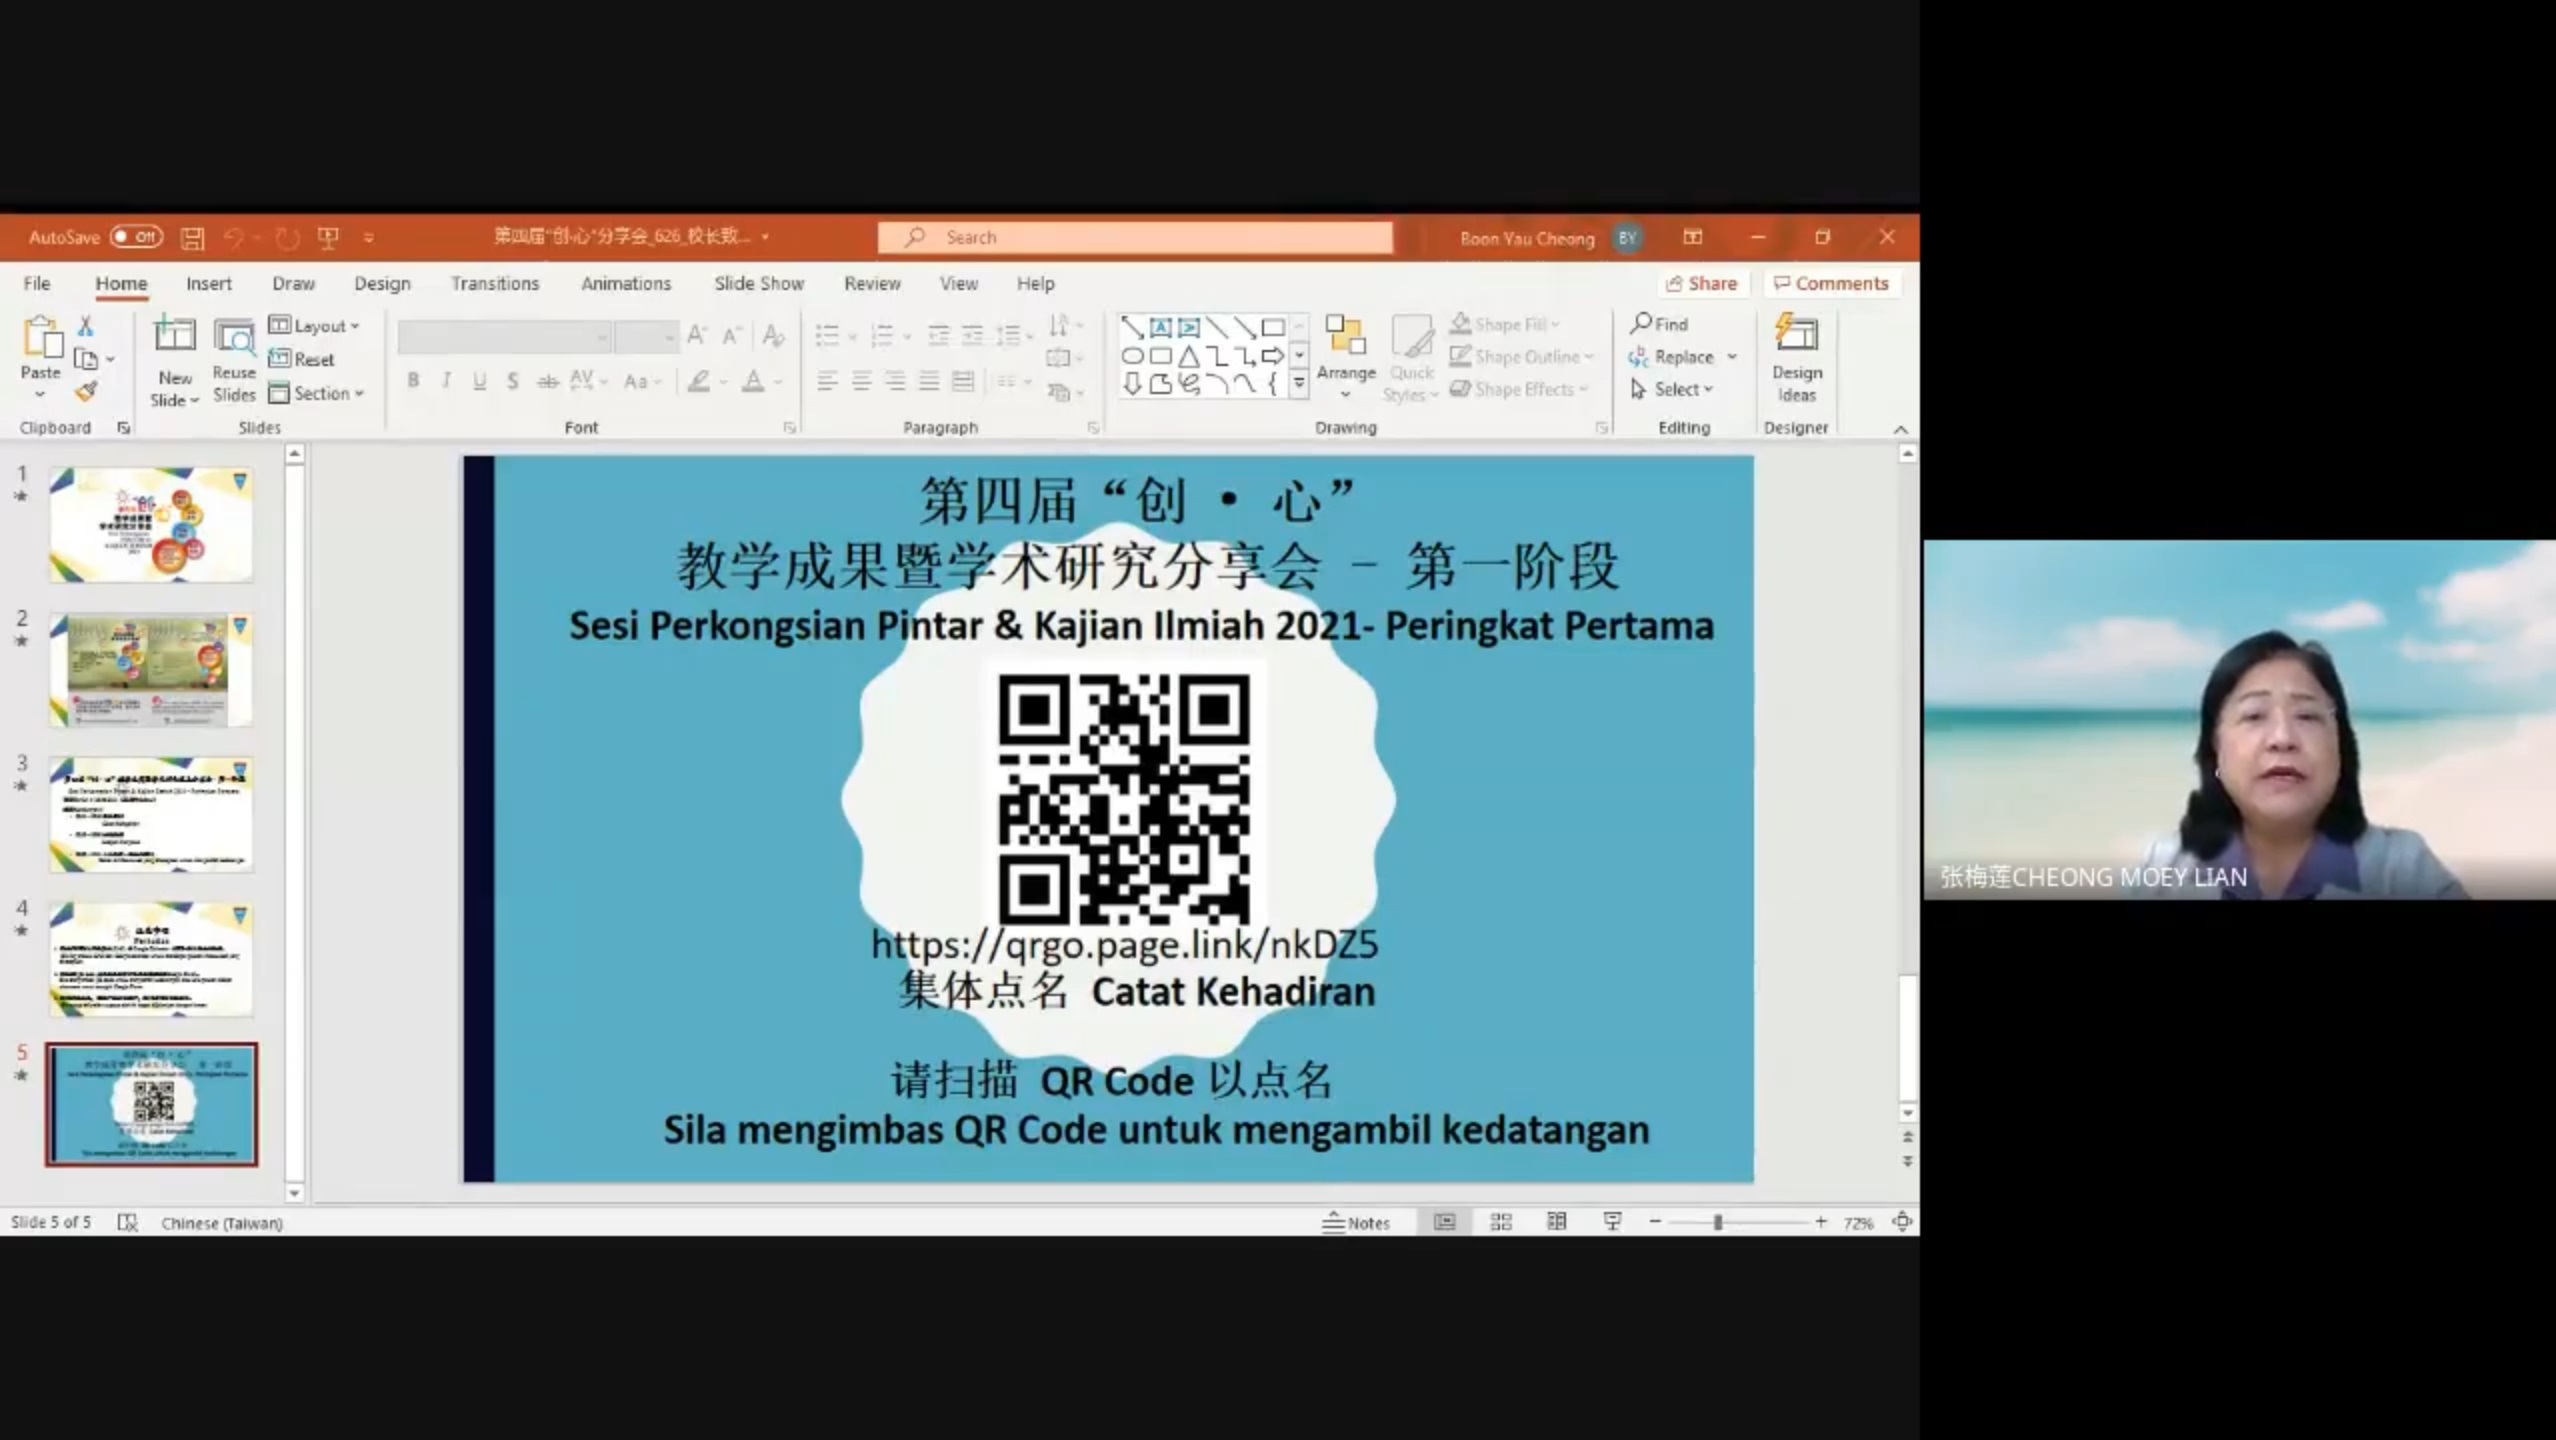Toggle Notes pane in status bar
The image size is (2556, 1440).
[x=1356, y=1222]
